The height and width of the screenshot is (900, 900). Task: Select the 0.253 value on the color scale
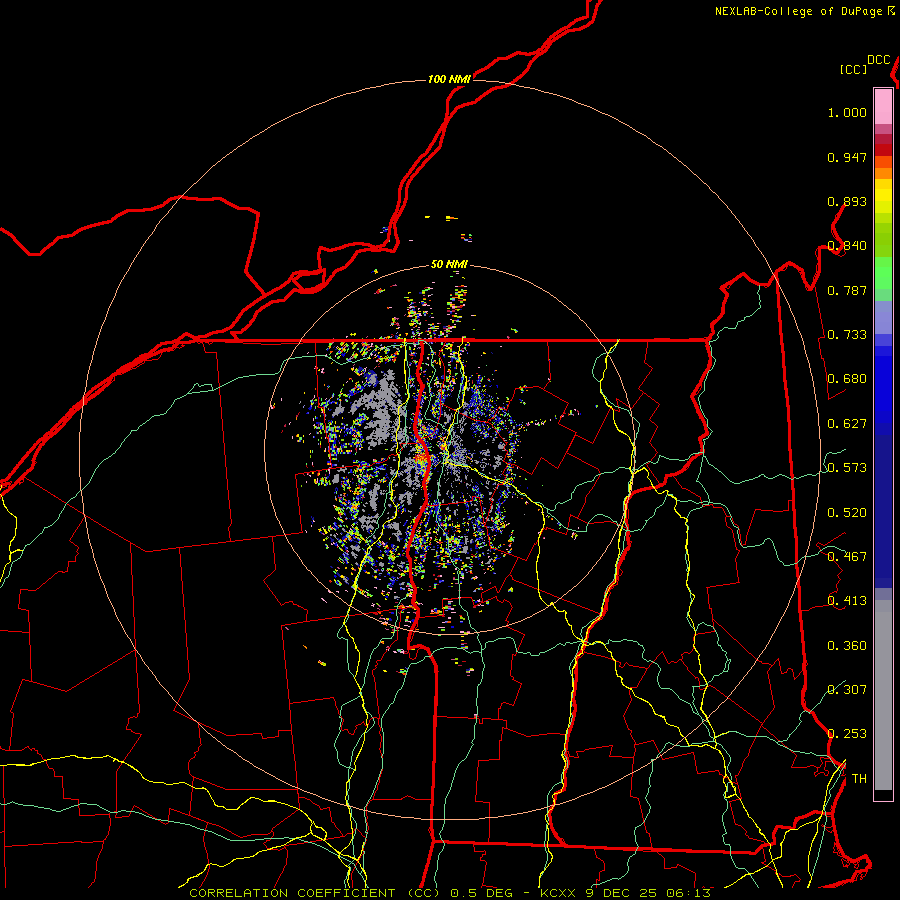pos(847,734)
